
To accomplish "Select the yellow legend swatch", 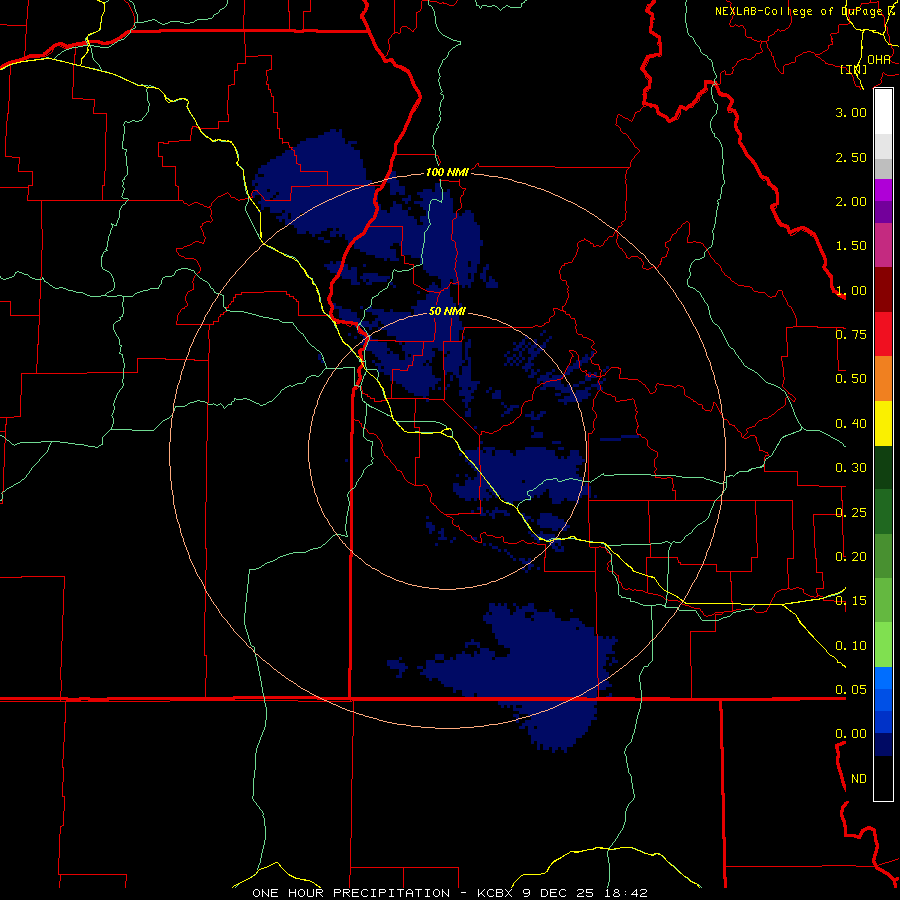I will [883, 423].
